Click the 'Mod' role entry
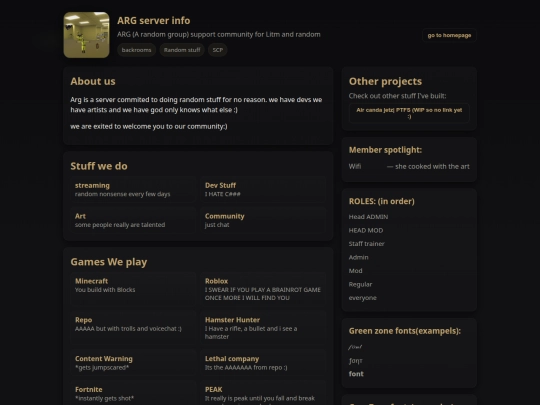This screenshot has width=540, height=405. click(x=355, y=271)
